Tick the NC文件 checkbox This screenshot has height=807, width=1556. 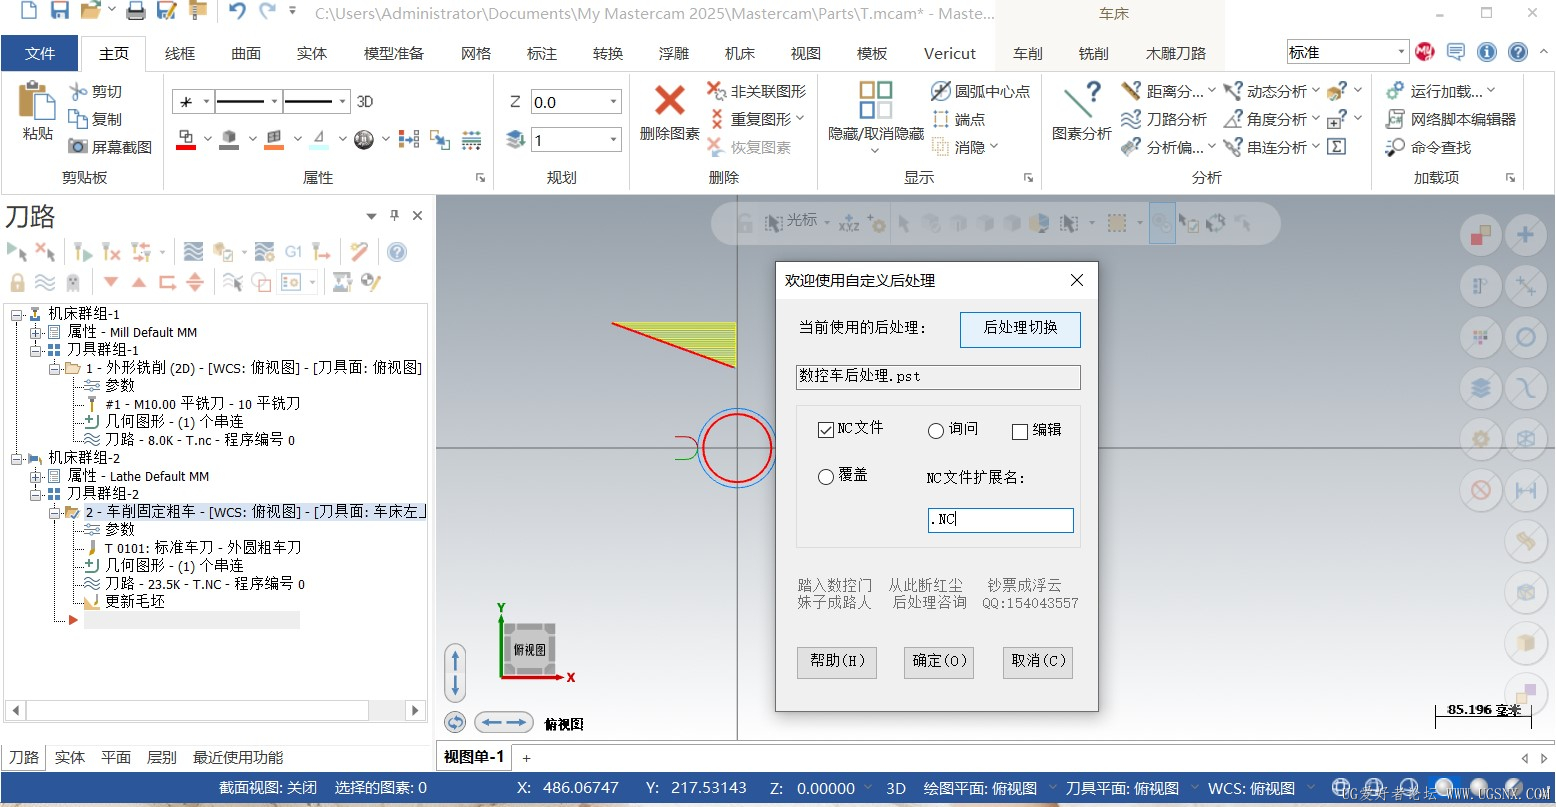825,429
